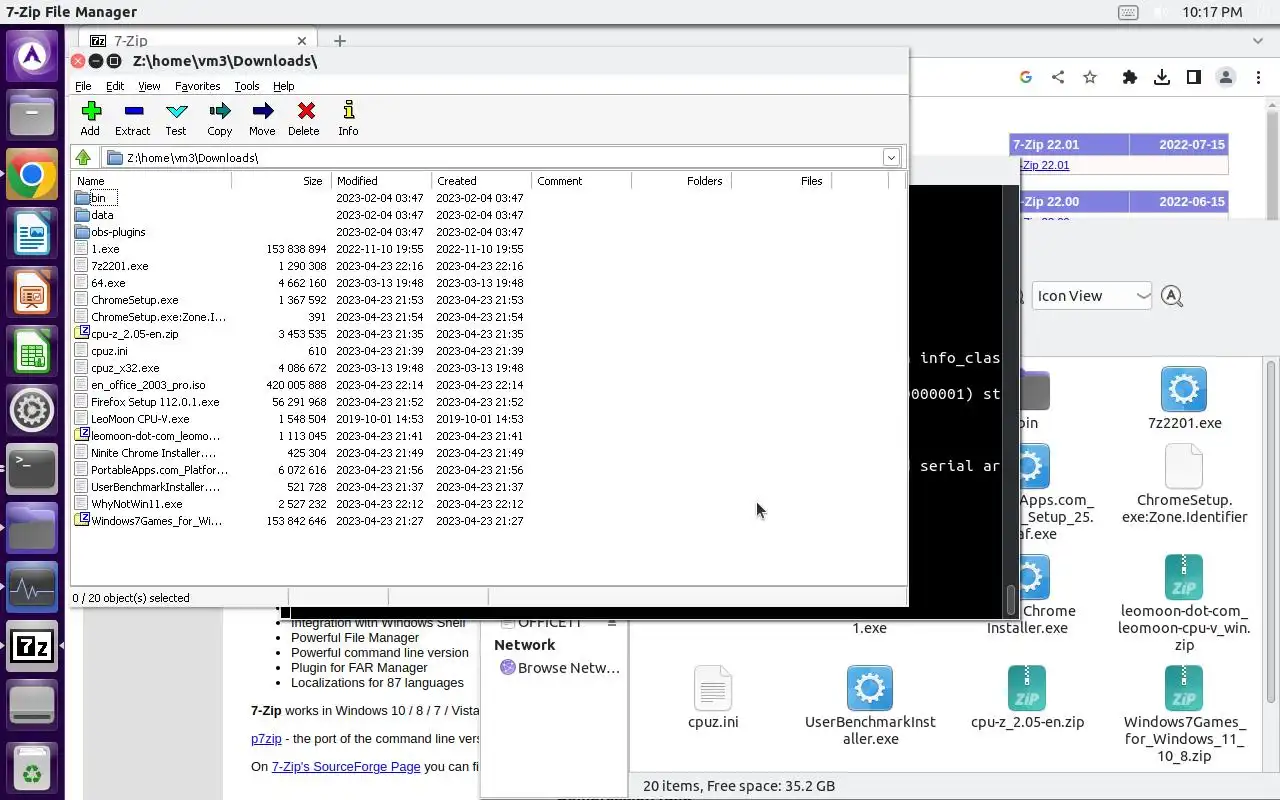
Task: Open the browser three-dot menu
Action: [1258, 77]
